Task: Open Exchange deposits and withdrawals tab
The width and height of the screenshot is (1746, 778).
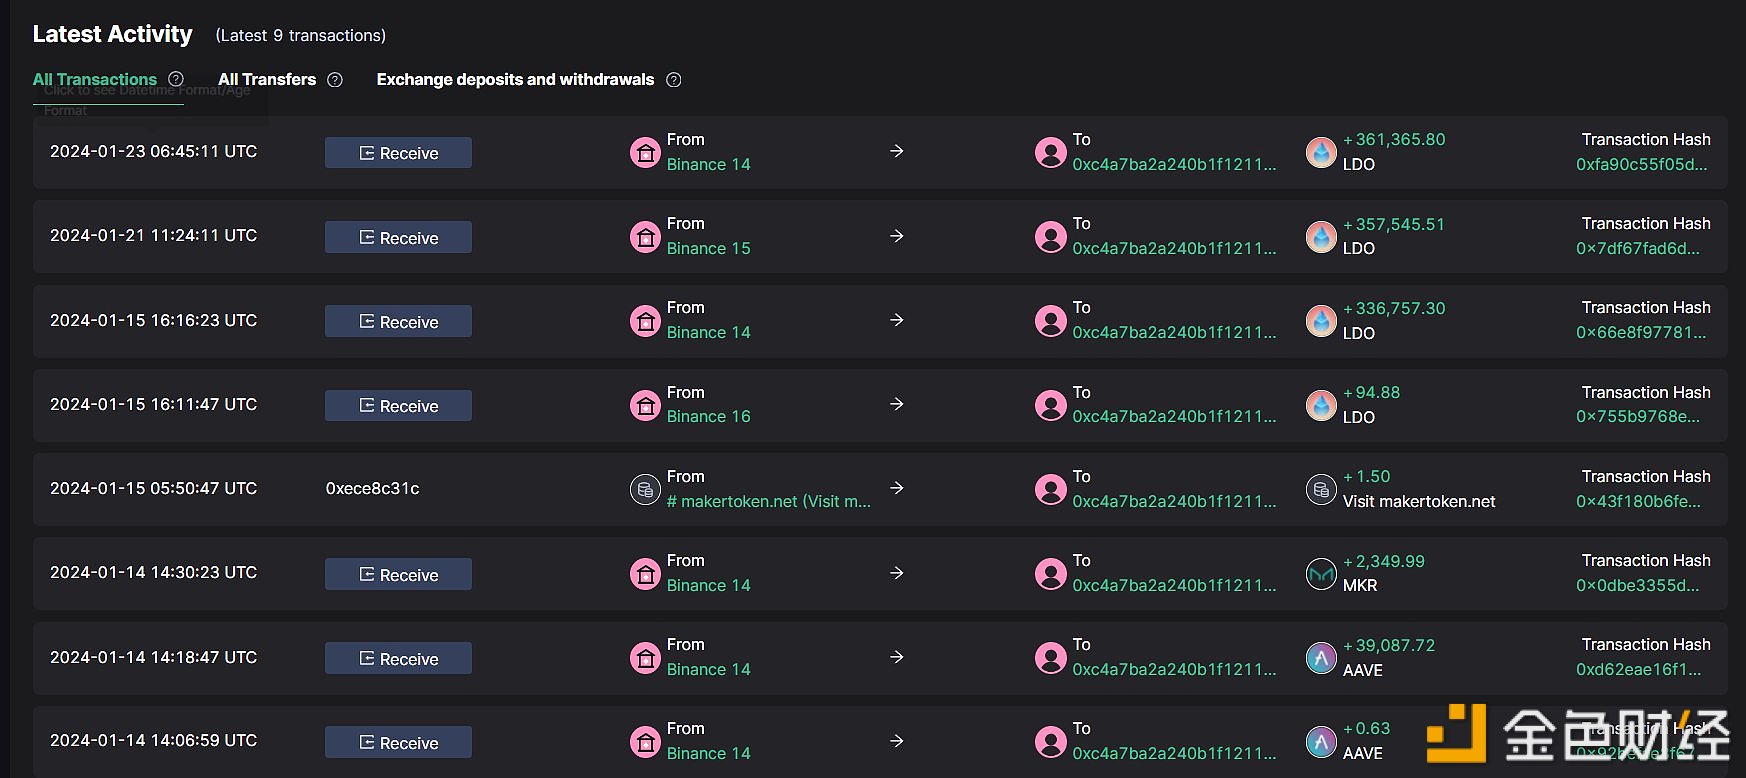Action: tap(515, 80)
